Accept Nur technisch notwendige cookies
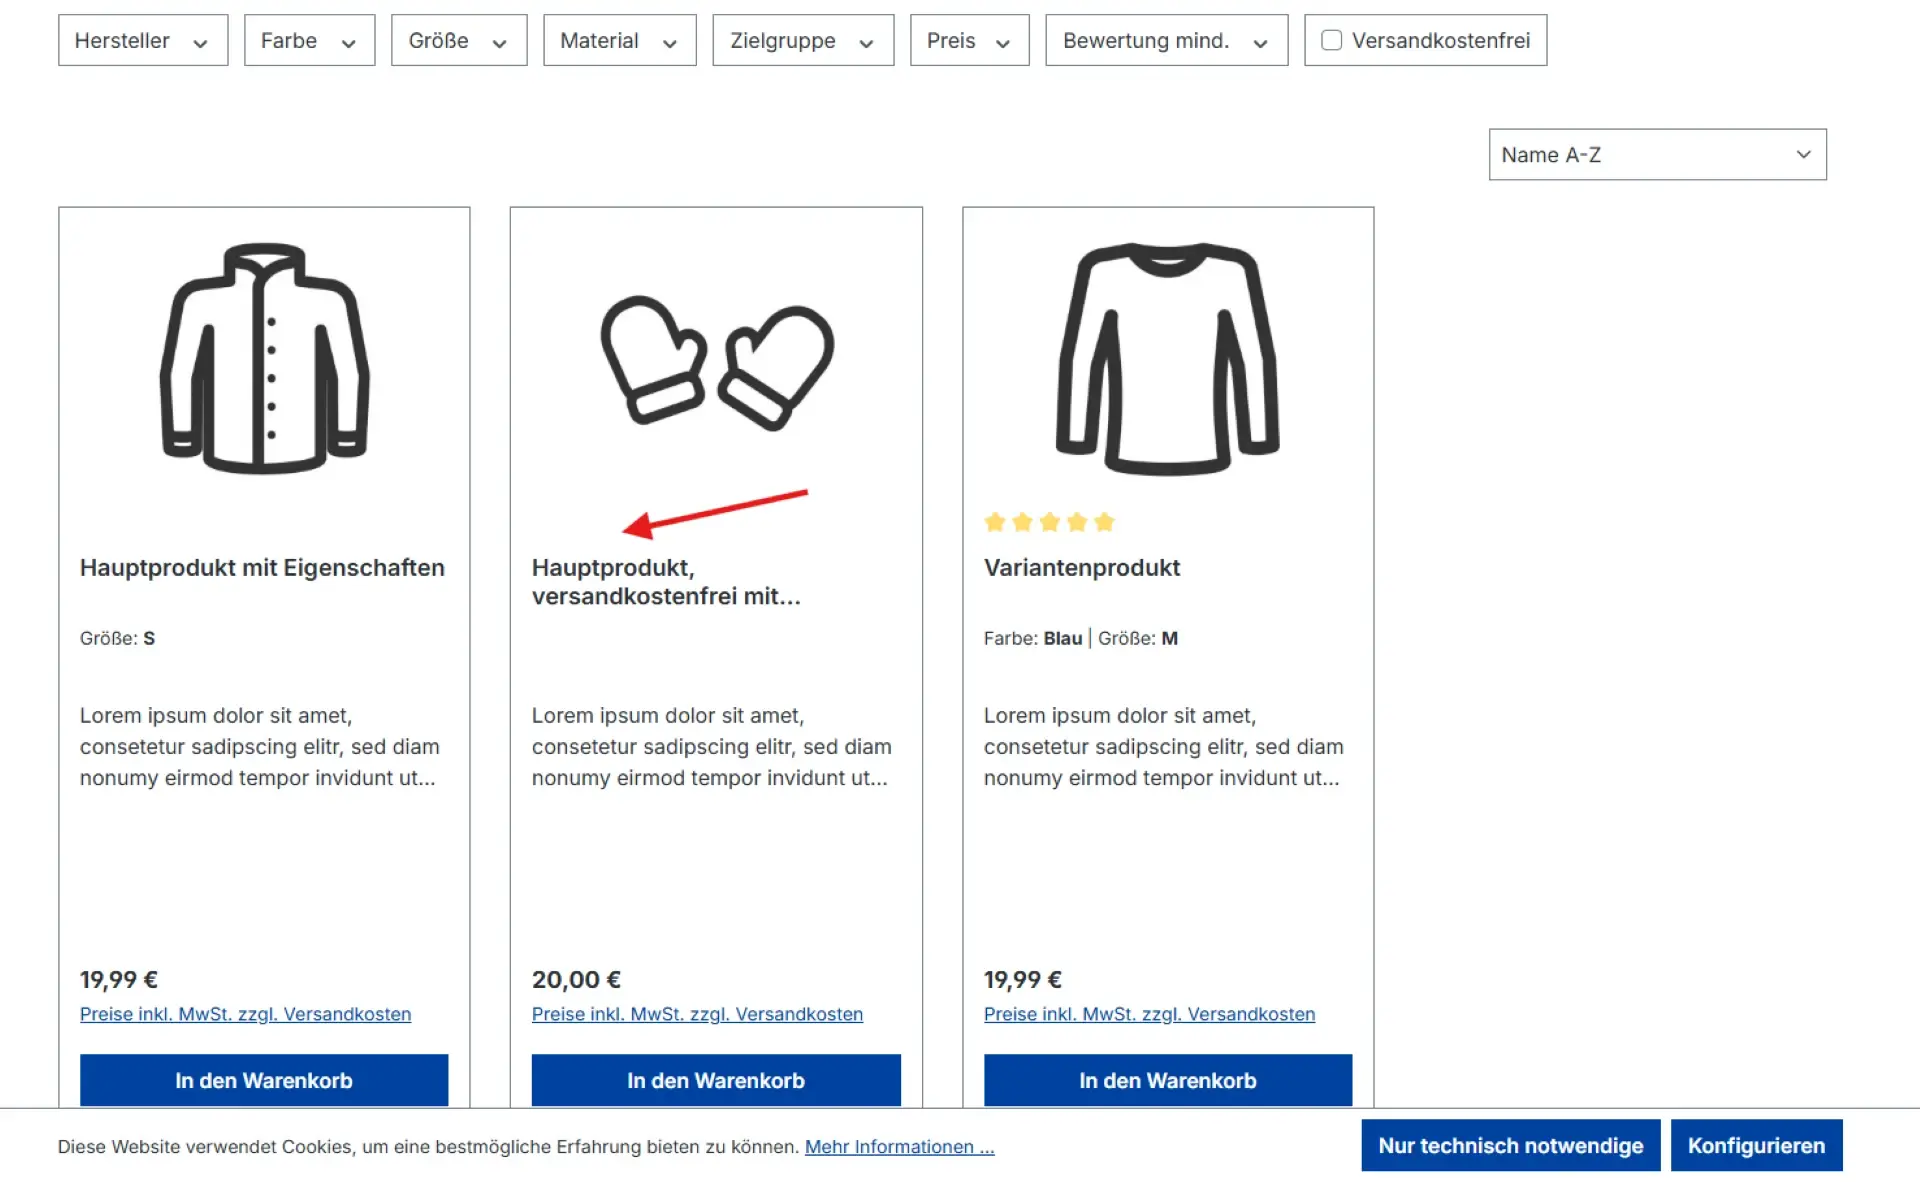The image size is (1920, 1182). pos(1510,1145)
